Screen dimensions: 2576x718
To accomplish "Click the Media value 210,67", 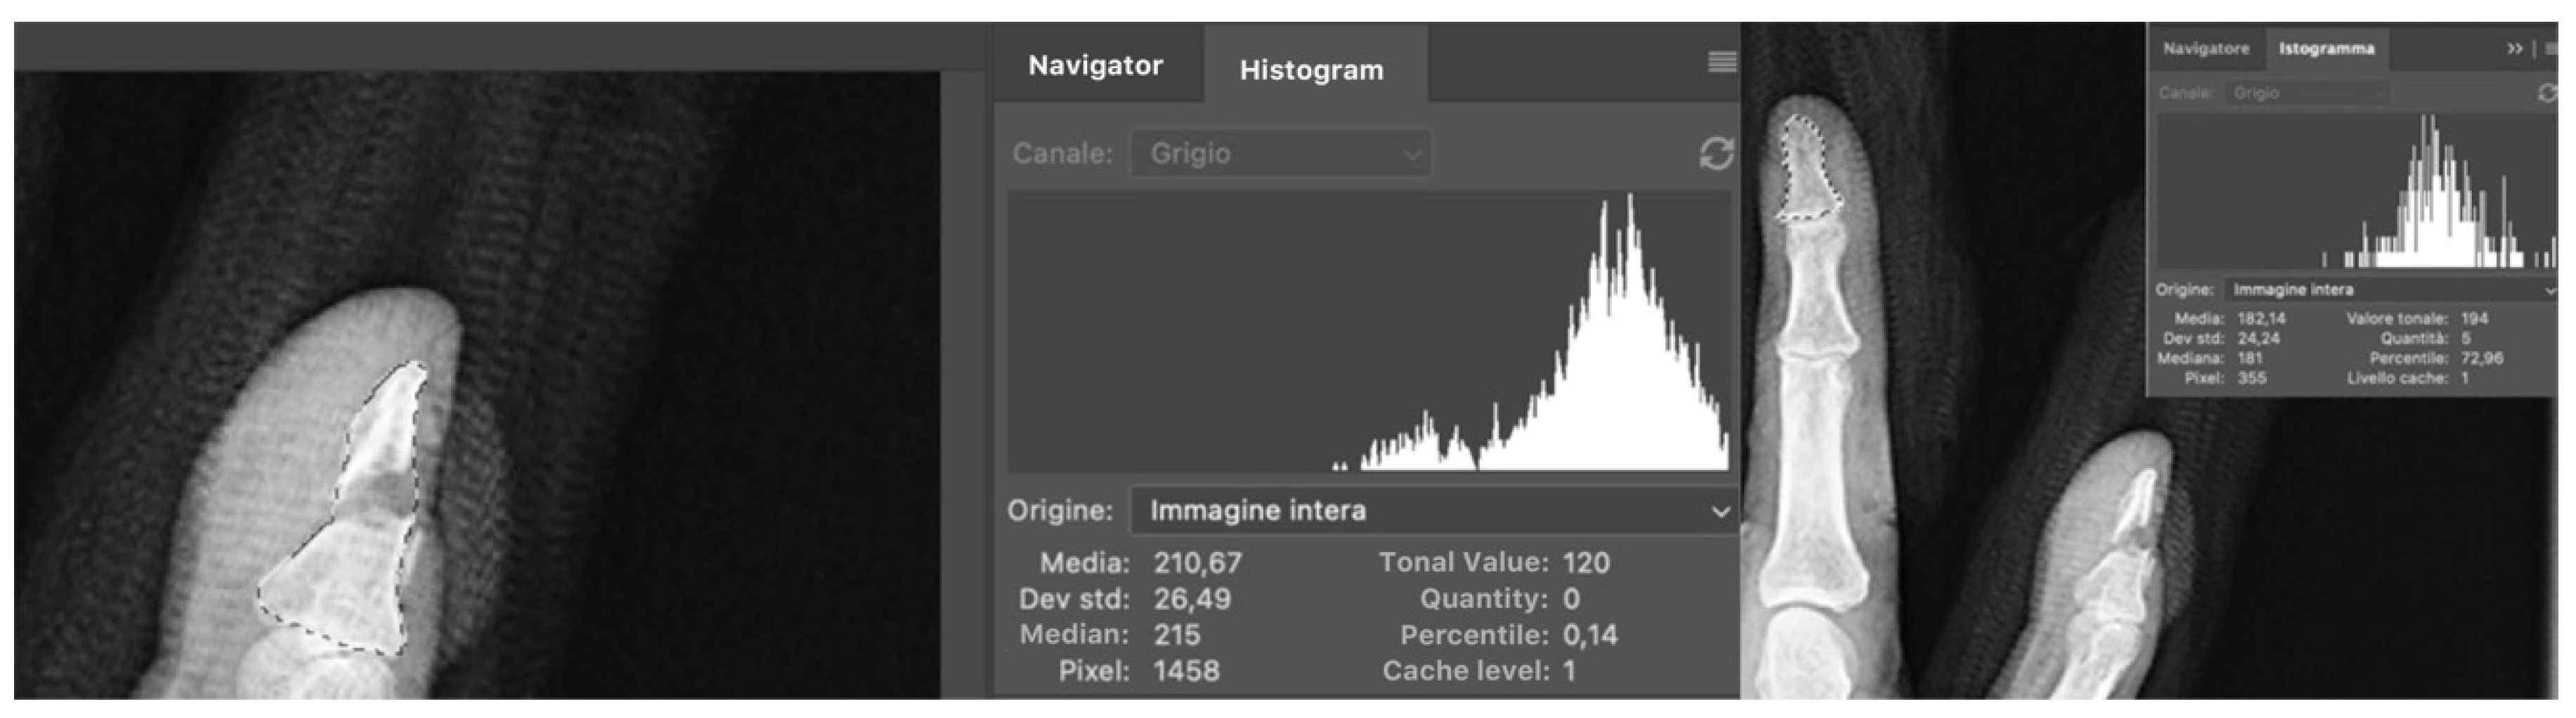I will pyautogui.click(x=1197, y=563).
